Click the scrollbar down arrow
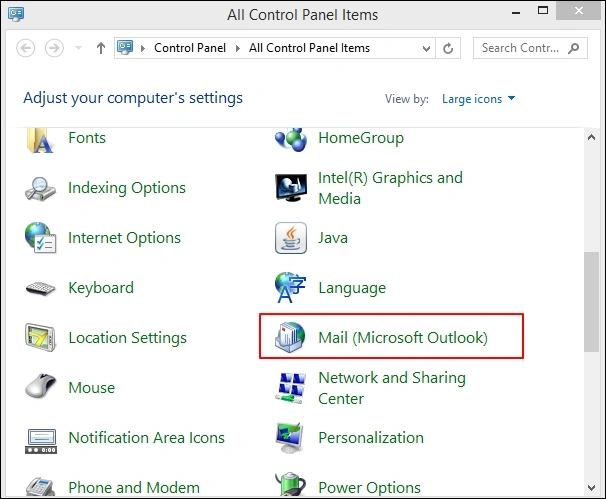 click(591, 488)
